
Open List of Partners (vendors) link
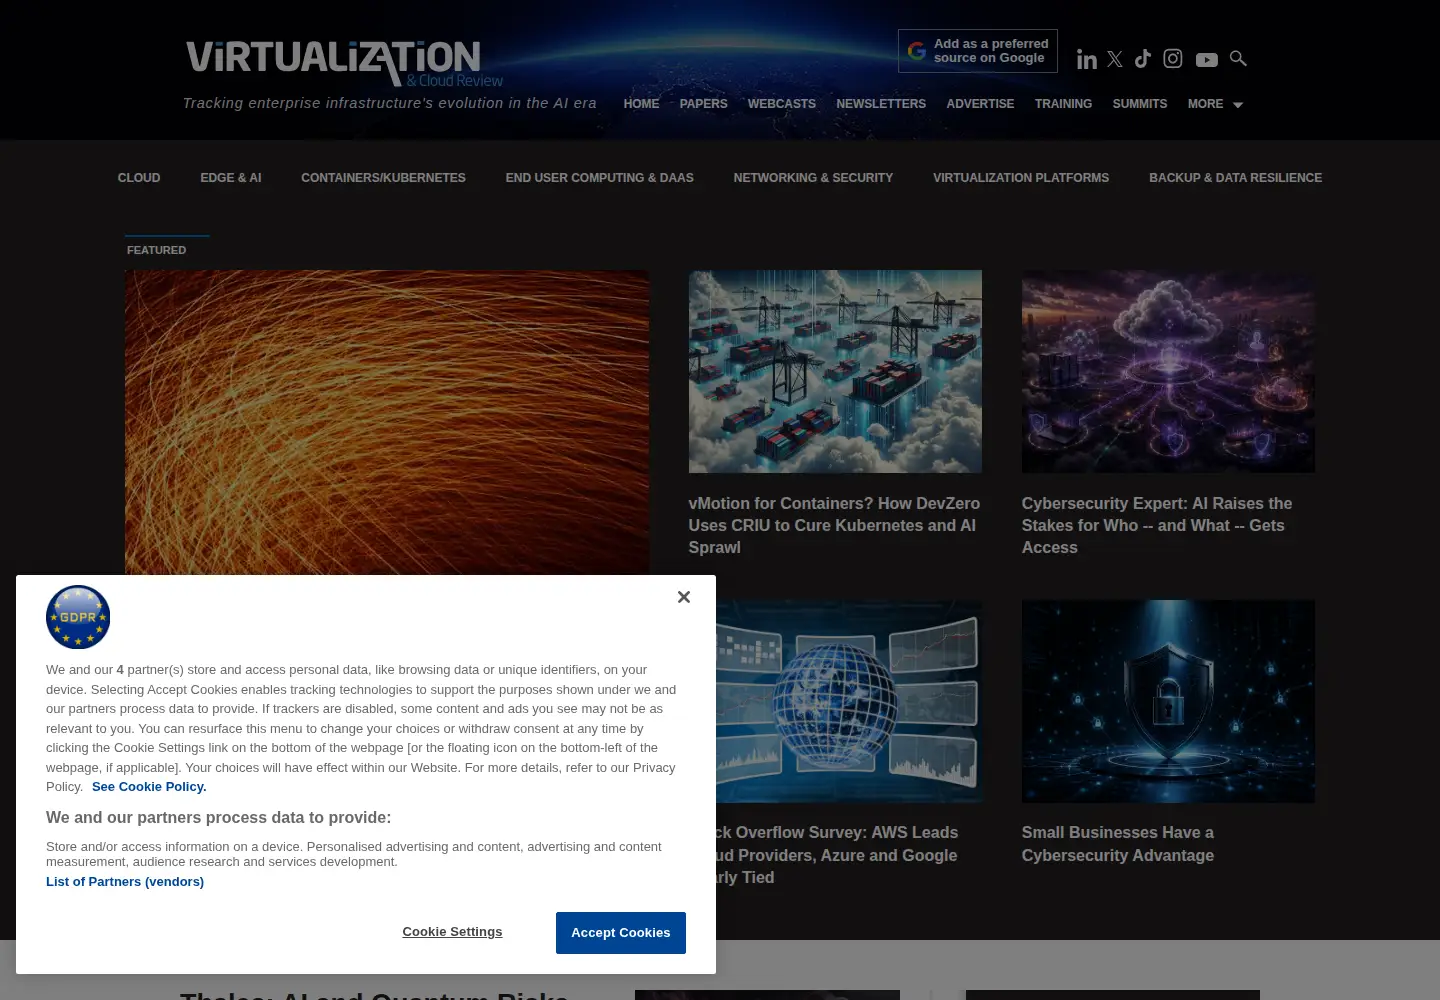[125, 882]
